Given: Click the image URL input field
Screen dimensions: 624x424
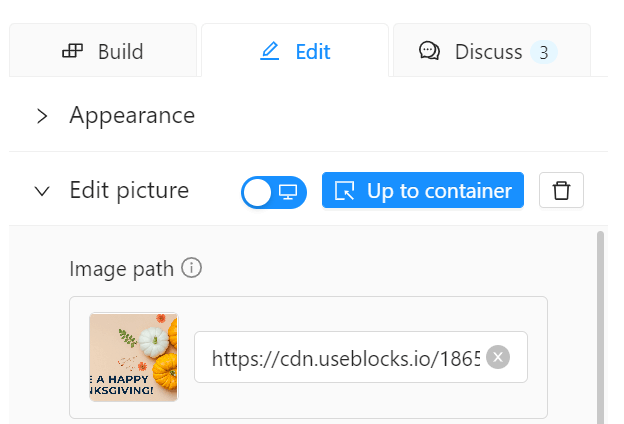Looking at the screenshot, I should tap(361, 357).
